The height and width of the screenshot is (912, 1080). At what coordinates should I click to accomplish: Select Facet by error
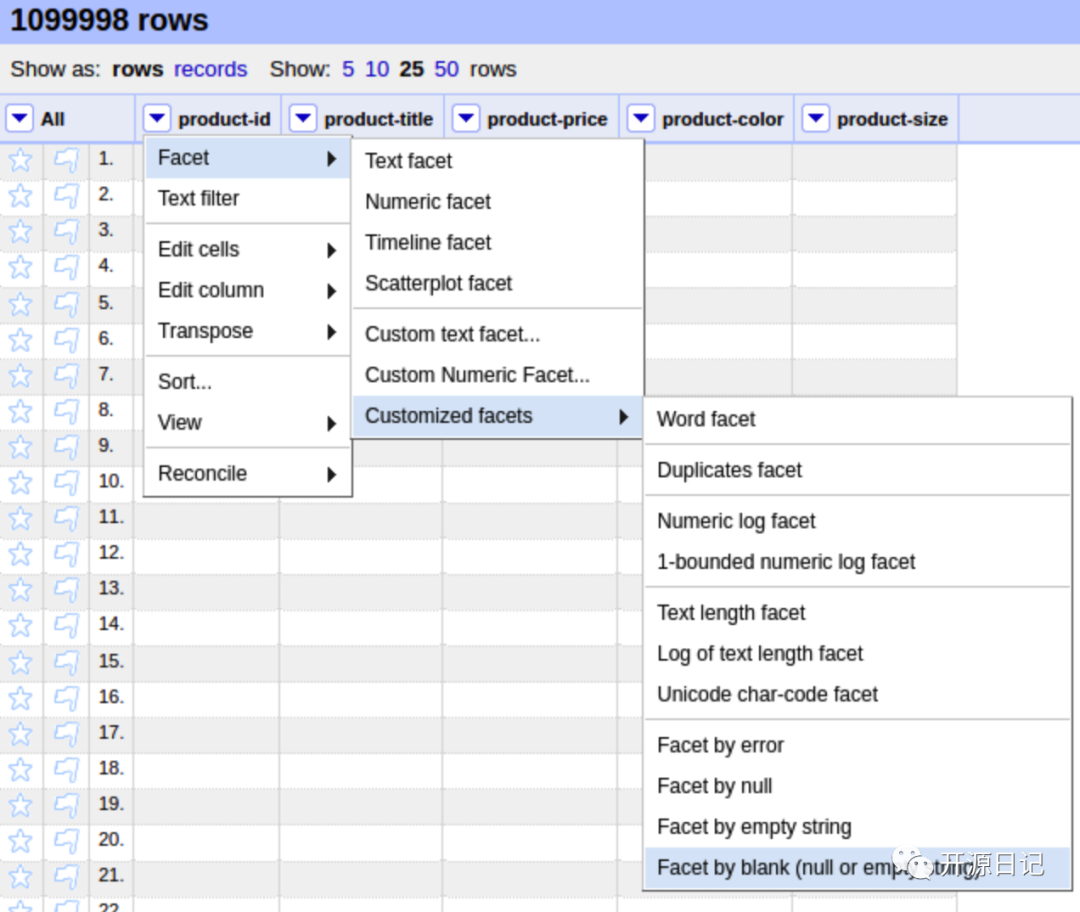pos(858,745)
